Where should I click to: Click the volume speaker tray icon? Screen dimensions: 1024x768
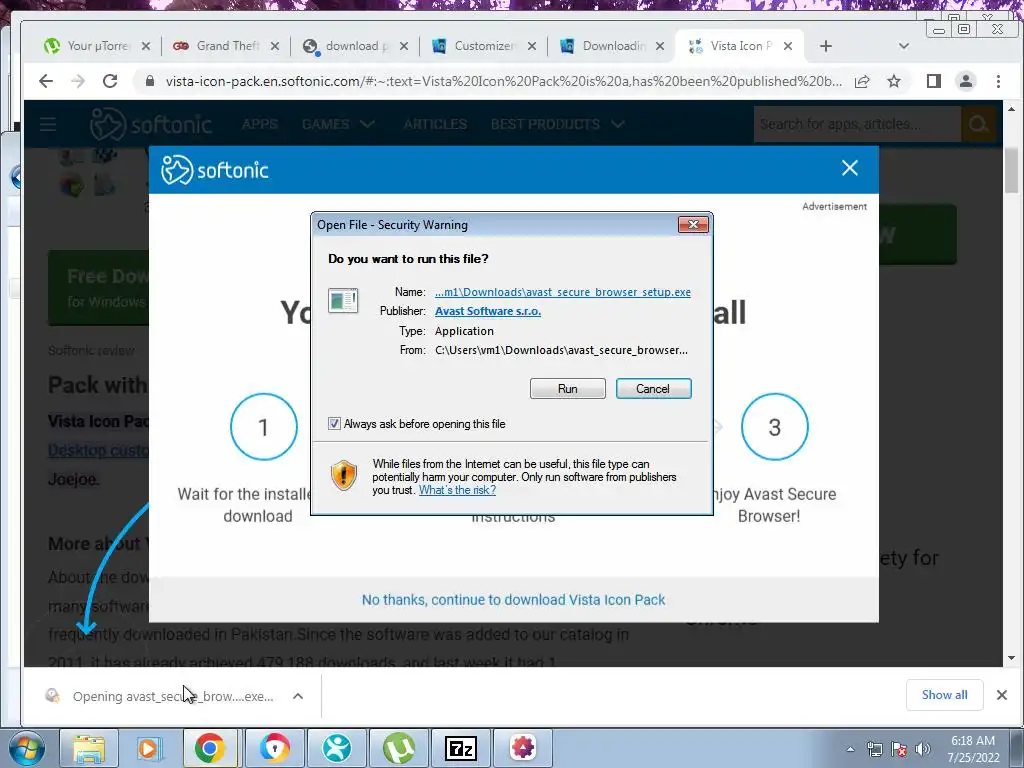(x=923, y=749)
